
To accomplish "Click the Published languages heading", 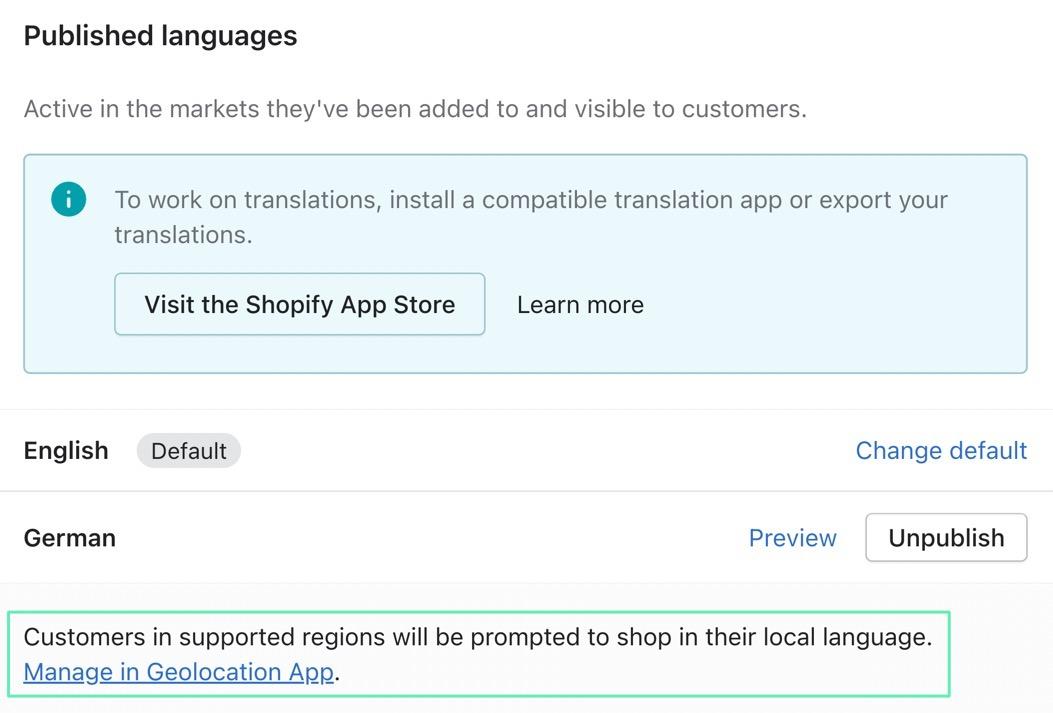I will (x=160, y=36).
